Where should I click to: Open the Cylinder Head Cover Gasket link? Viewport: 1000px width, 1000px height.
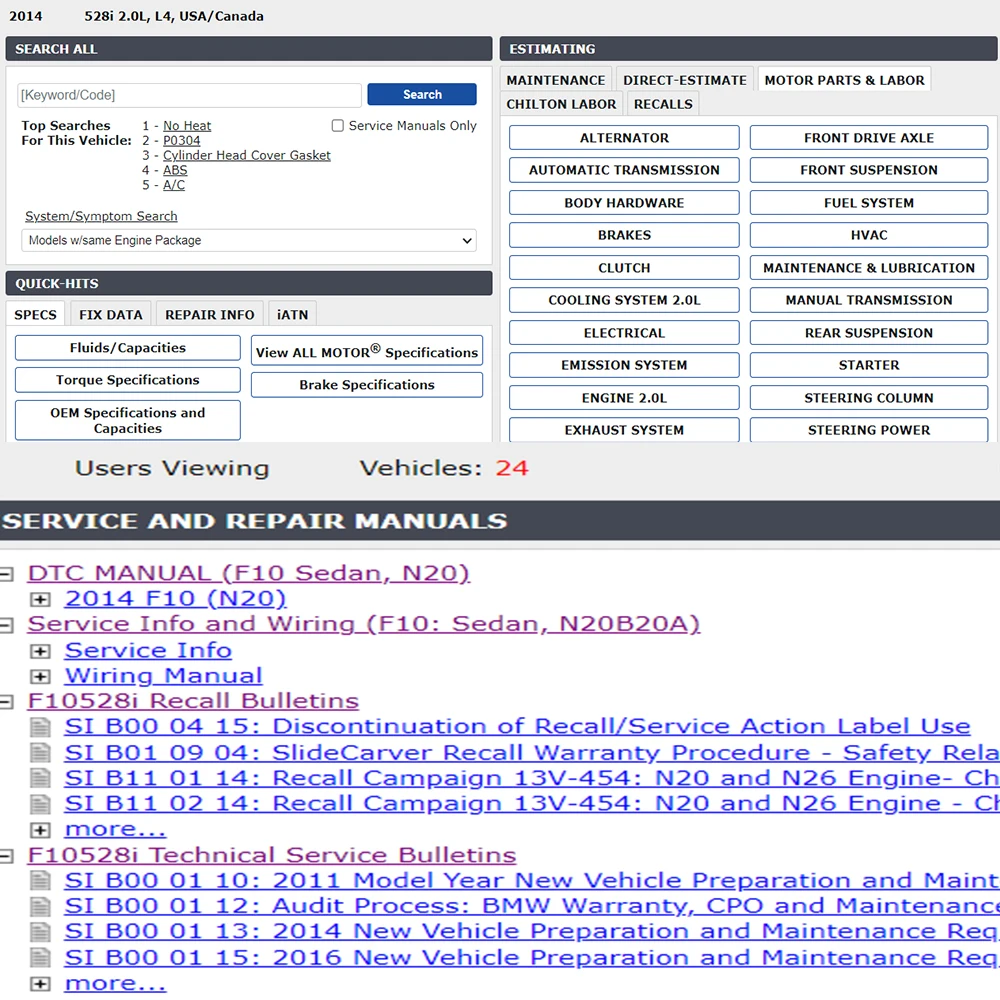247,155
